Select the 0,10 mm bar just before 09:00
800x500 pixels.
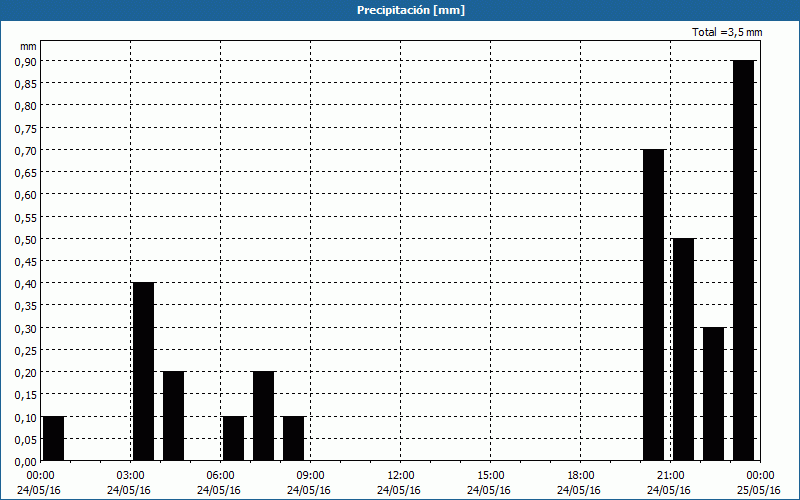pyautogui.click(x=293, y=438)
